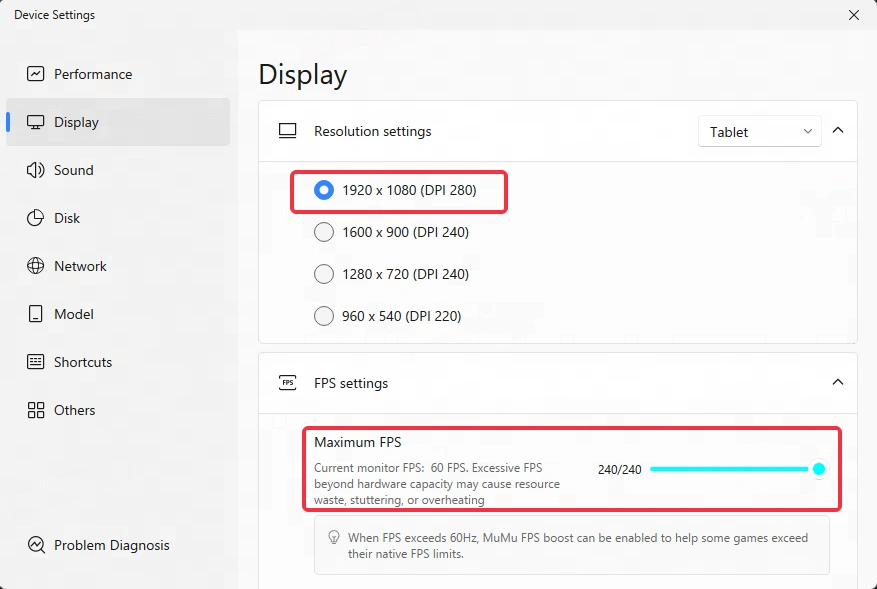The width and height of the screenshot is (877, 589).
Task: Click the Others grid icon
Action: [x=36, y=410]
